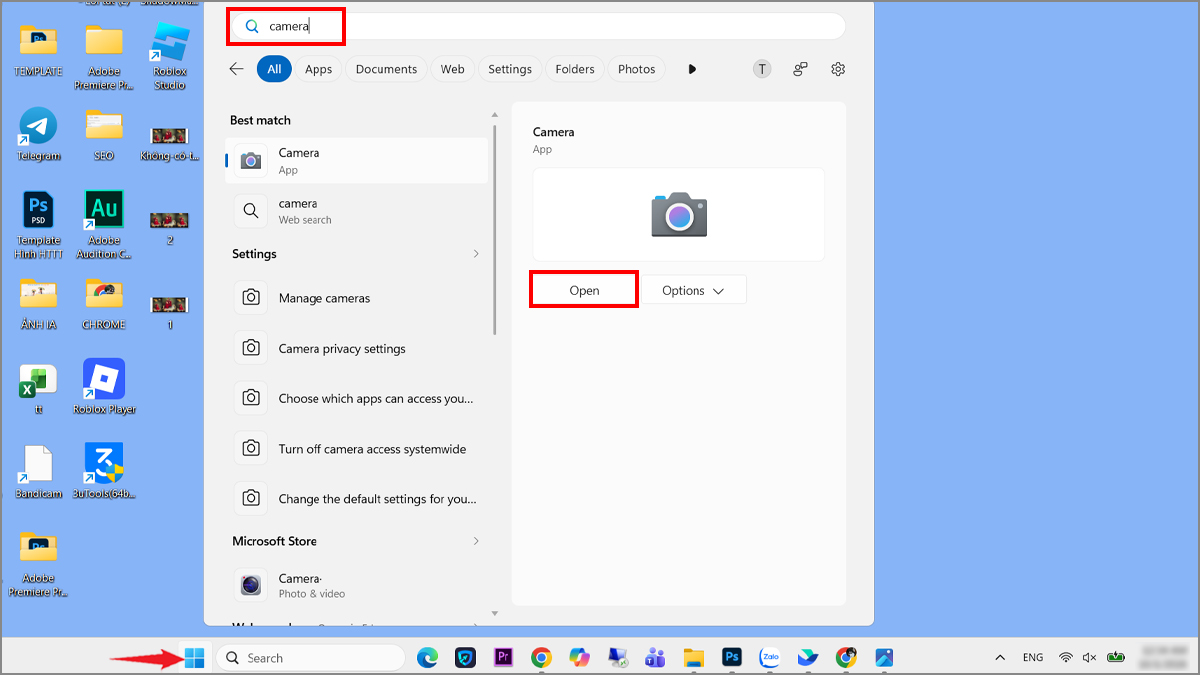The image size is (1200, 675).
Task: Switch to the Settings filter tab
Action: [x=510, y=69]
